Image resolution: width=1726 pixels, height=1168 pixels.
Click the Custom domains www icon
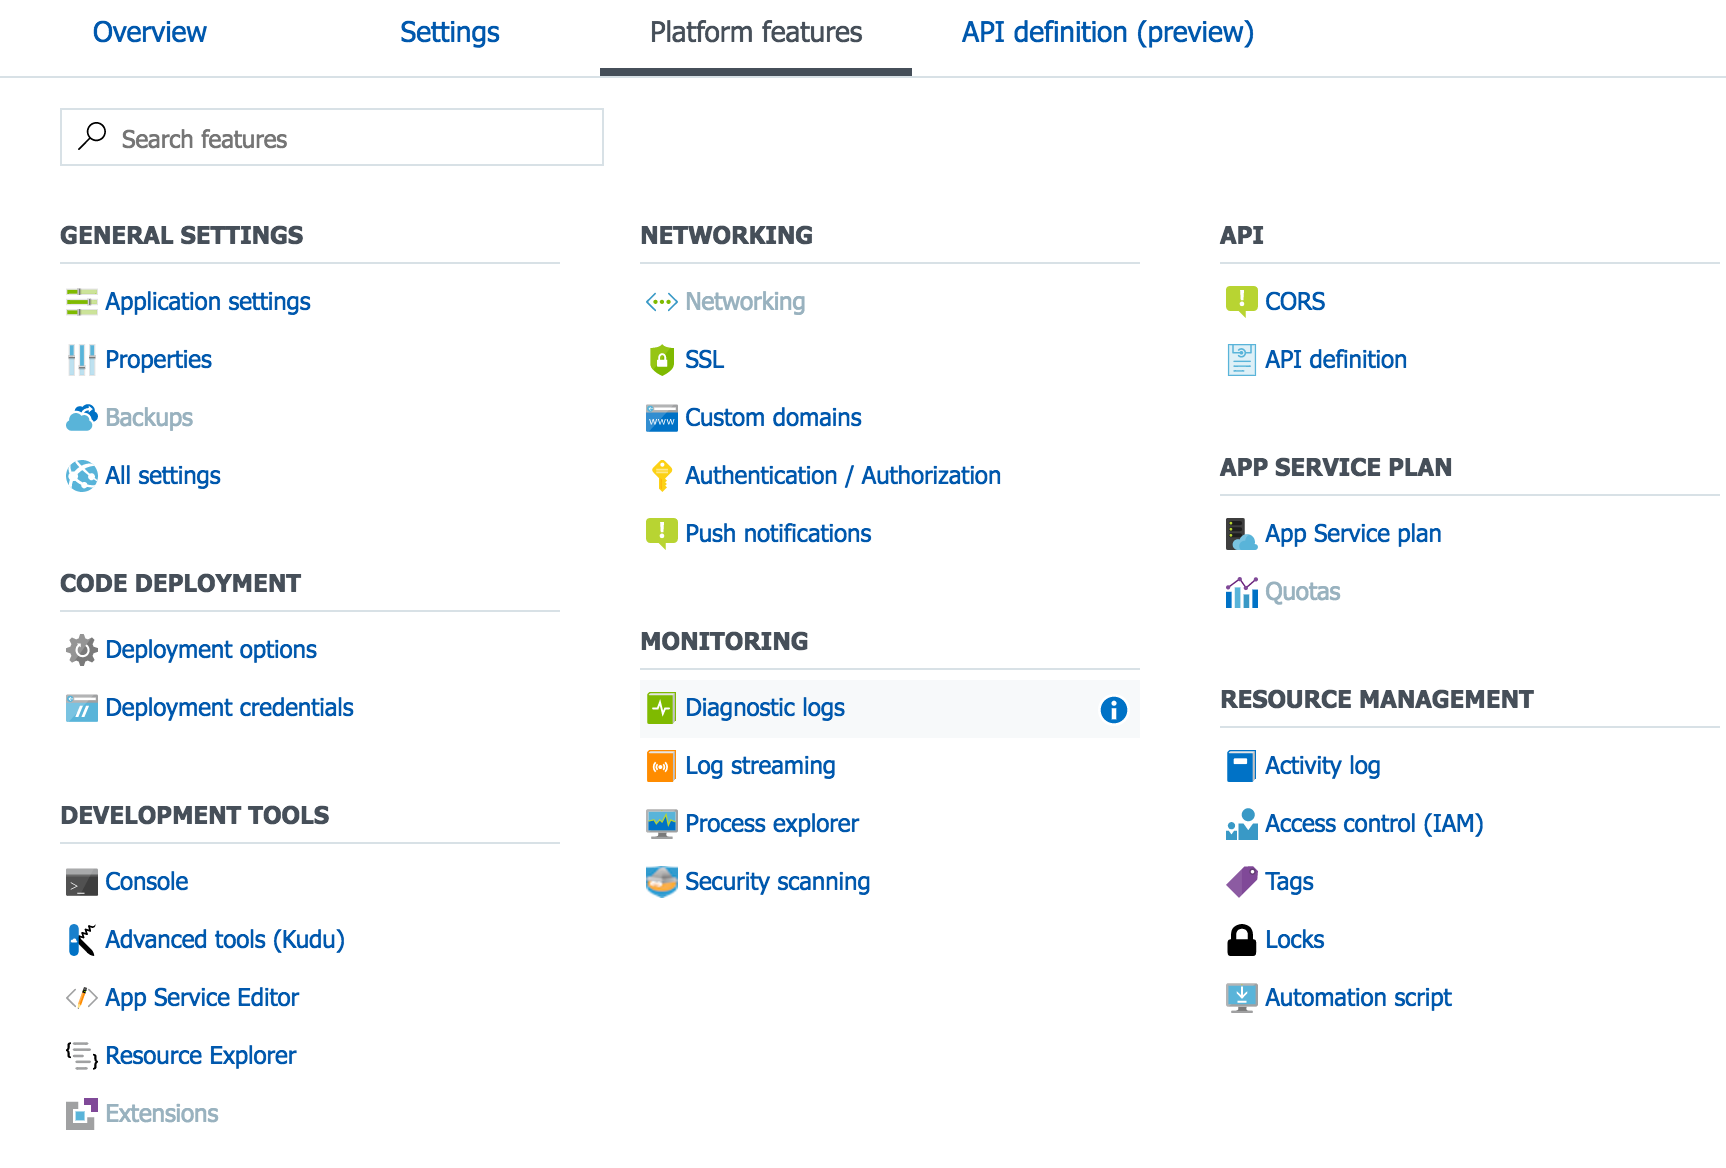click(x=661, y=418)
